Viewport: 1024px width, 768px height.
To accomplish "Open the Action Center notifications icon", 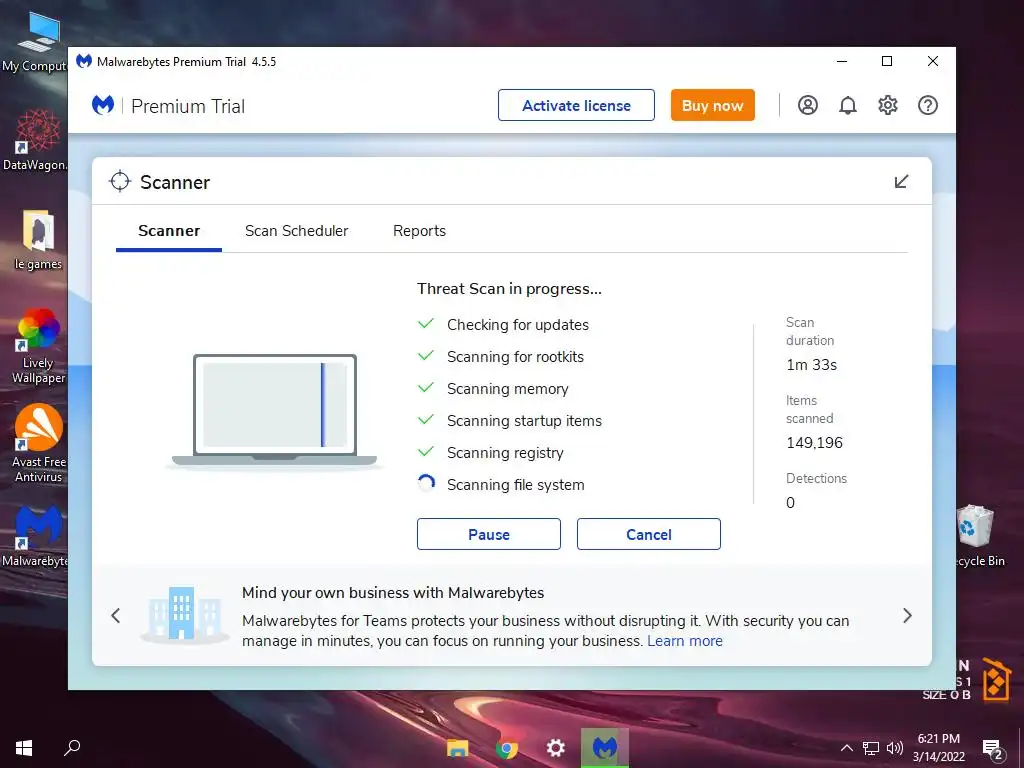I will (x=993, y=749).
